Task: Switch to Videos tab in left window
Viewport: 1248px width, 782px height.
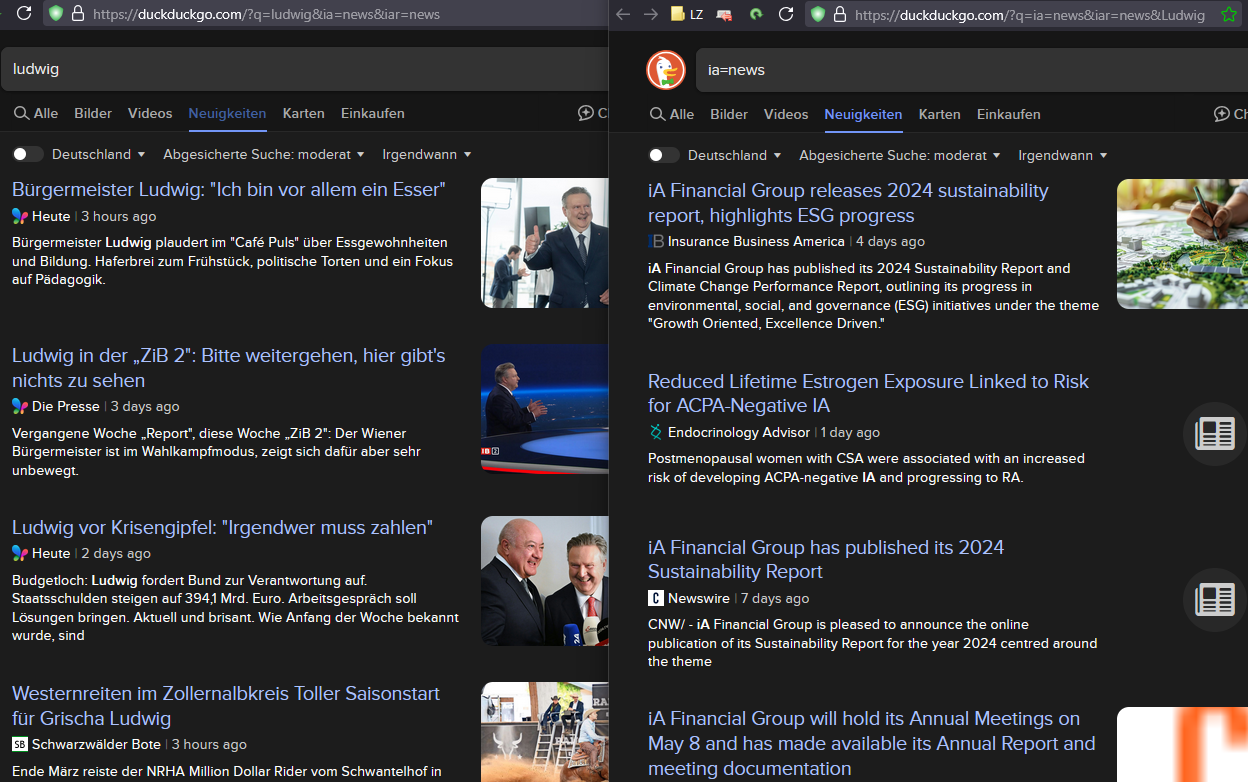Action: pos(150,113)
